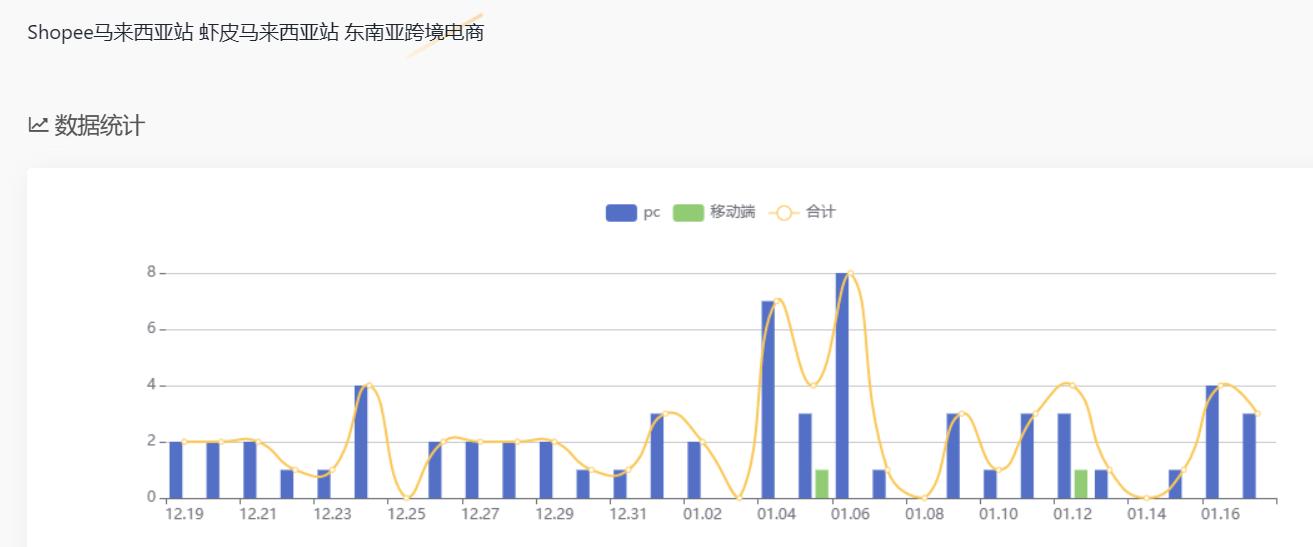1313x547 pixels.
Task: Click the 数据统计 section heading
Action: (99, 125)
